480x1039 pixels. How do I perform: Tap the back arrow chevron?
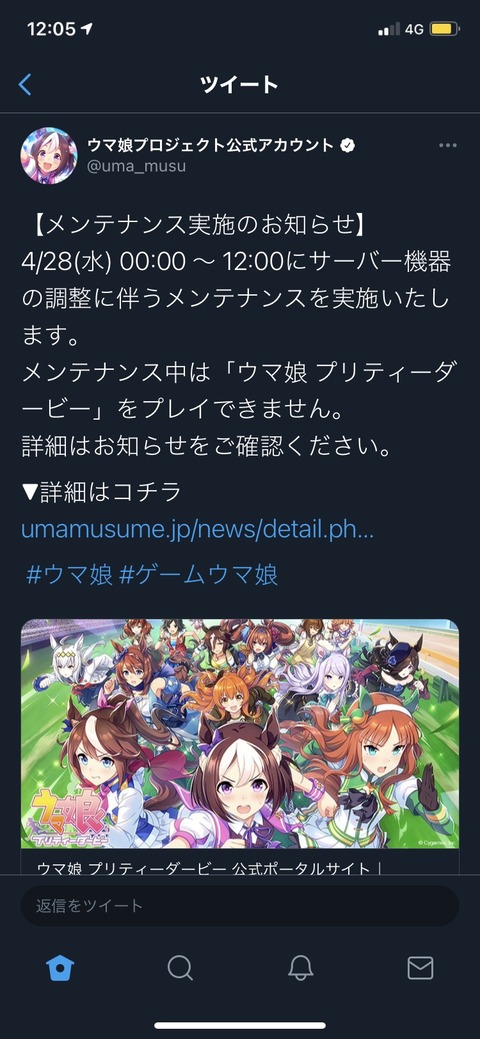tap(25, 84)
